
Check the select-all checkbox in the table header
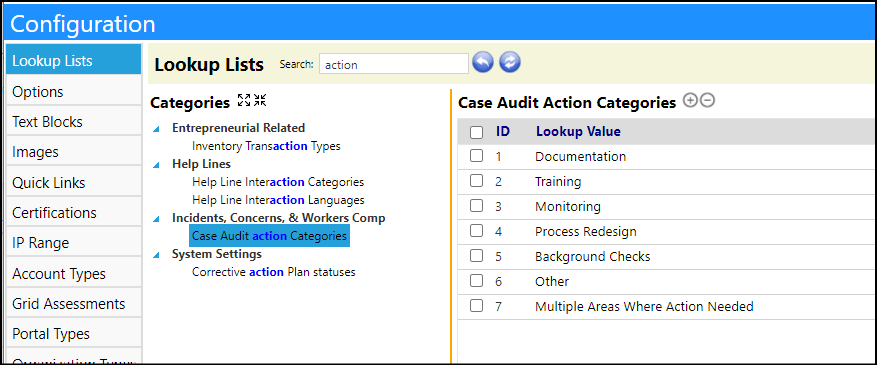[477, 132]
